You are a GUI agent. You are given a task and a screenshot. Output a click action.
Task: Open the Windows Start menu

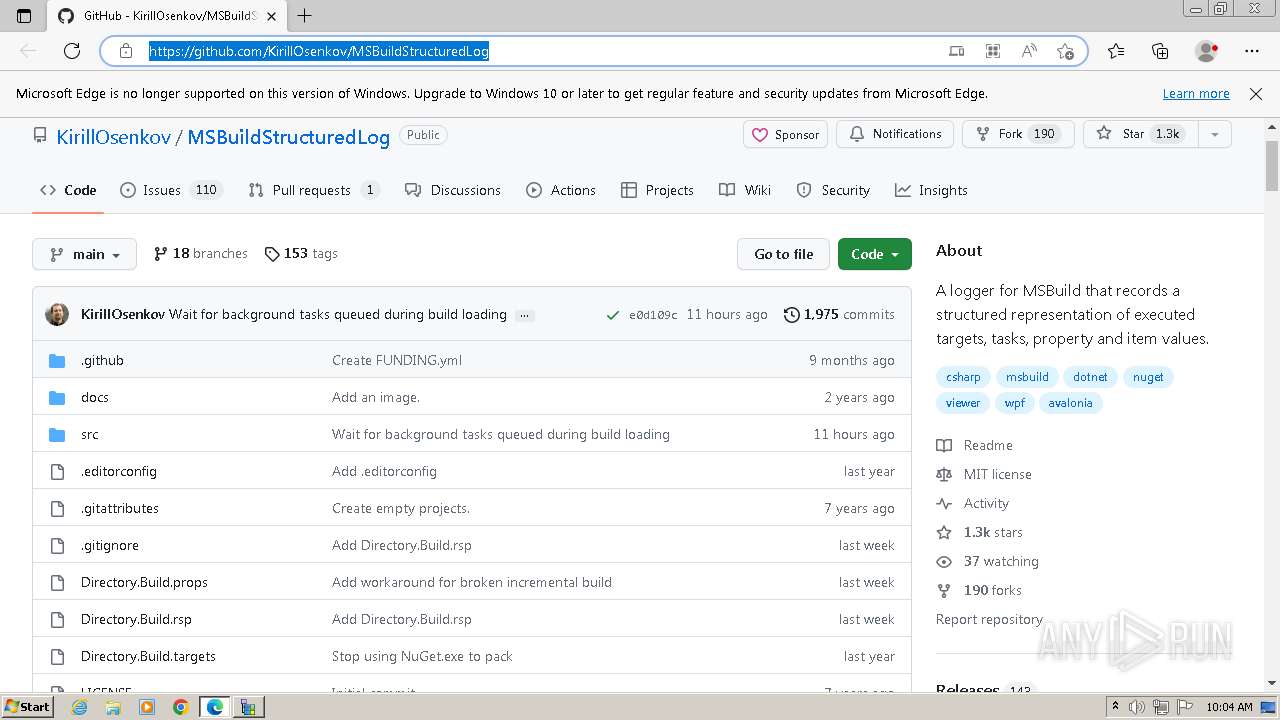(28, 707)
